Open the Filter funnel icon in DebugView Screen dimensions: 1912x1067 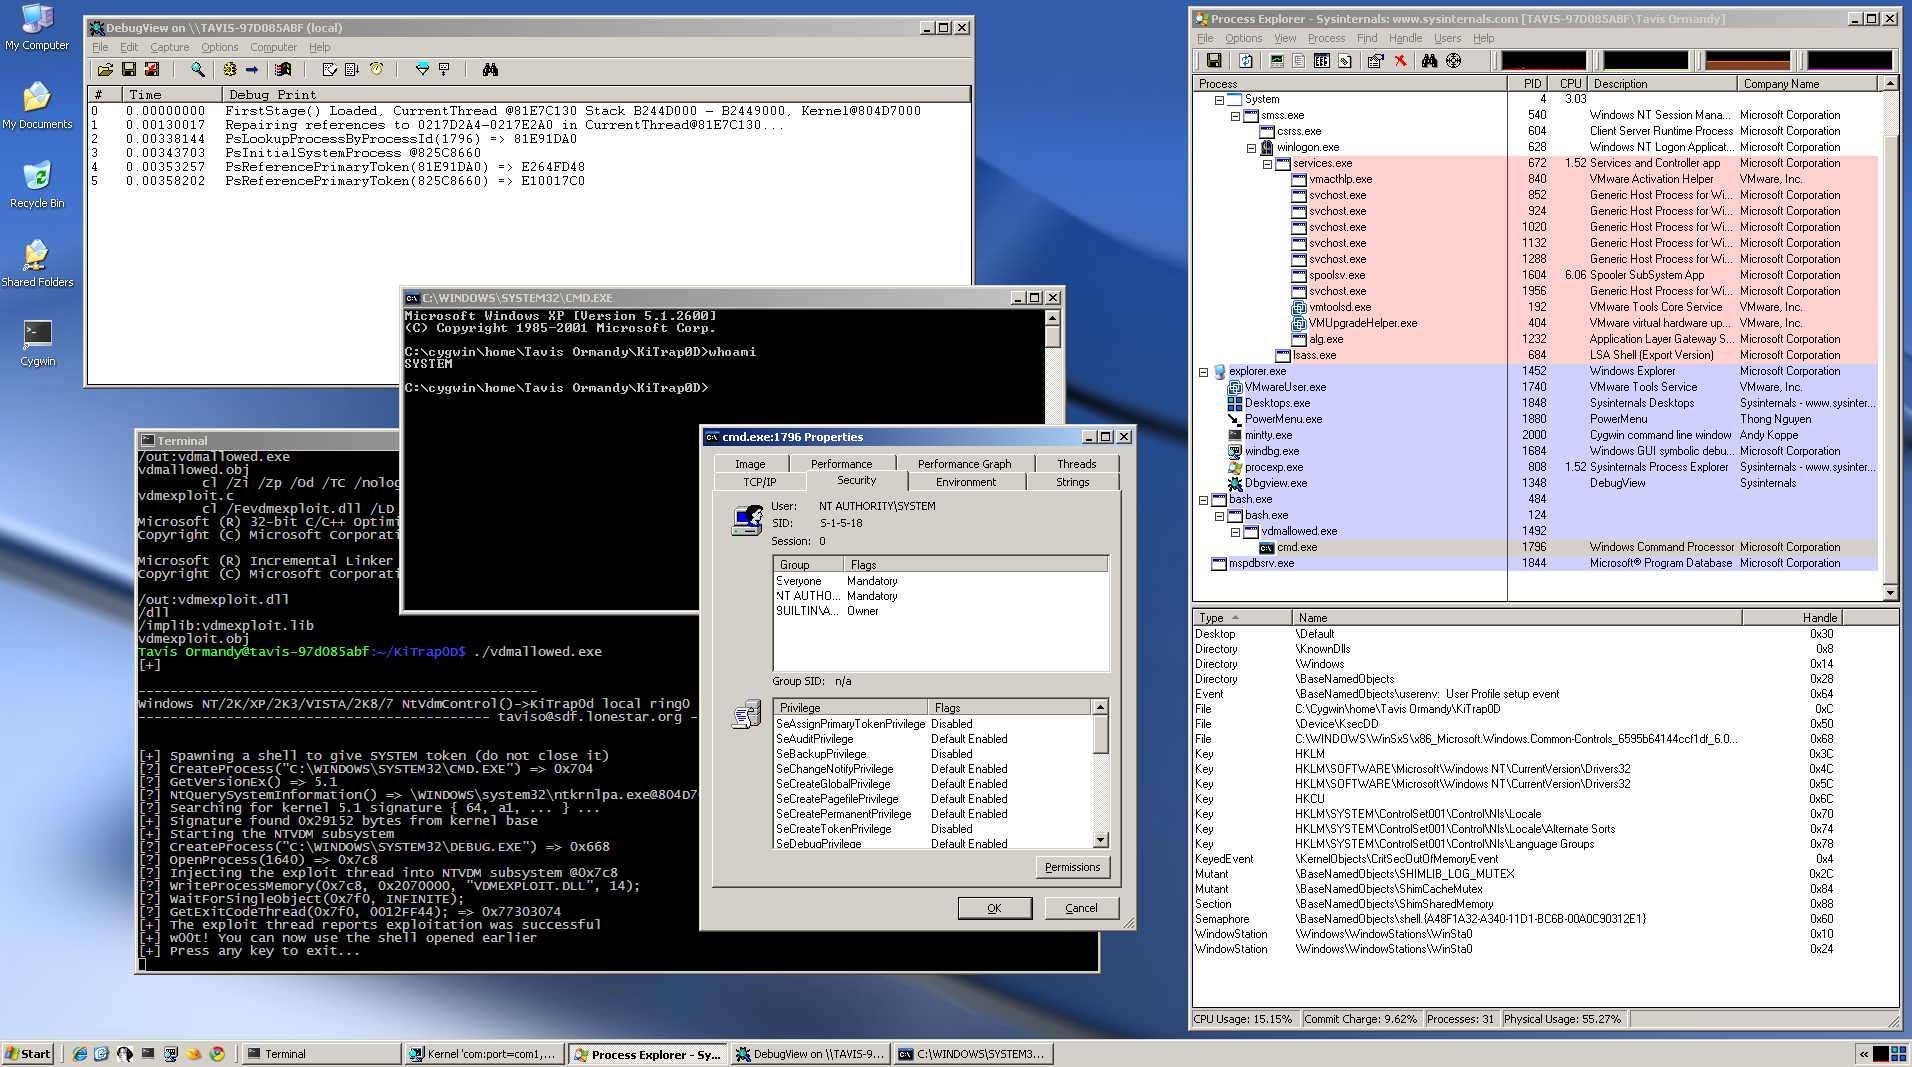[422, 69]
